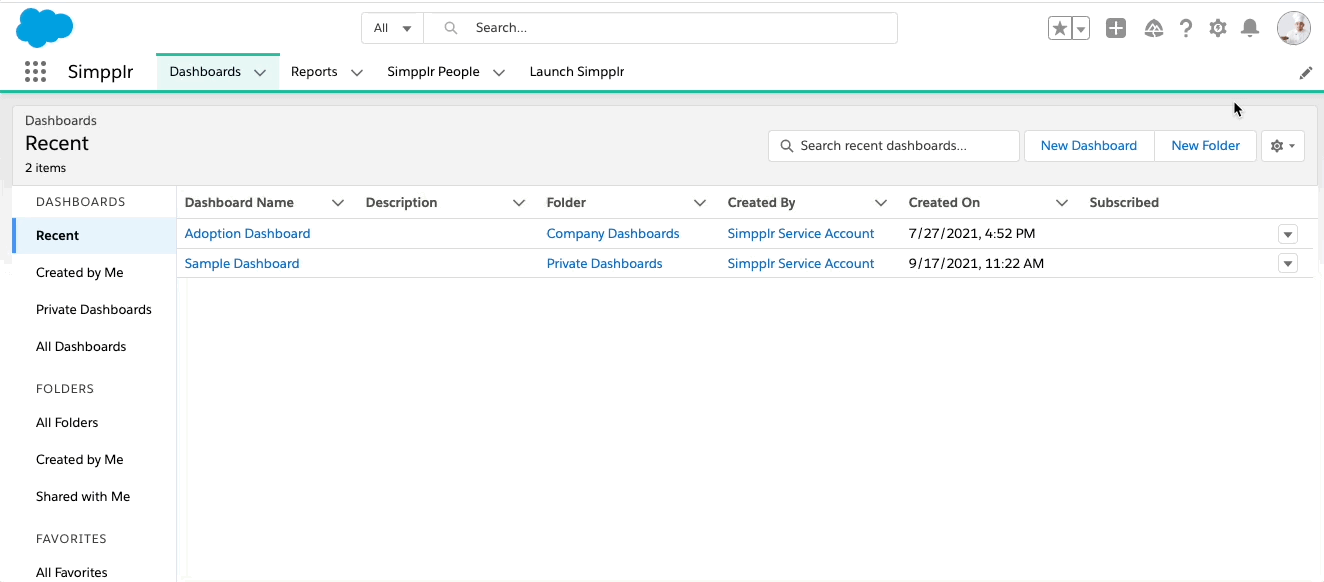Screen dimensions: 1324x582
Task: Expand the Simpplr People chevron menu
Action: pos(499,73)
